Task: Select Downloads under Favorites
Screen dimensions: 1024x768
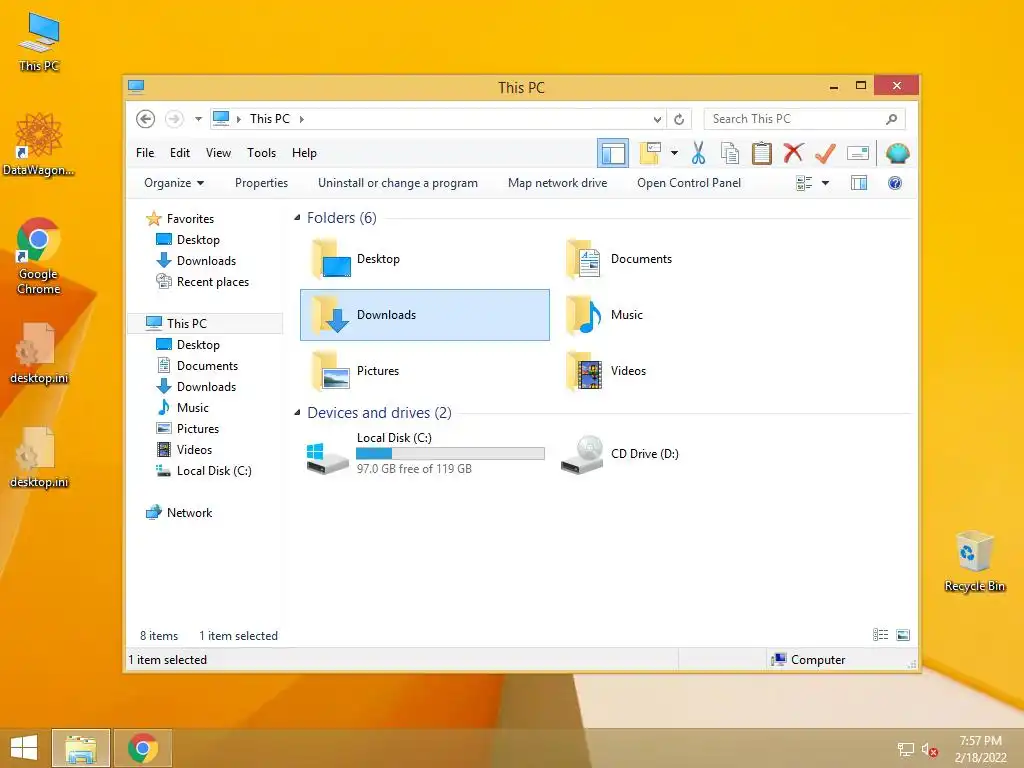Action: [x=197, y=261]
